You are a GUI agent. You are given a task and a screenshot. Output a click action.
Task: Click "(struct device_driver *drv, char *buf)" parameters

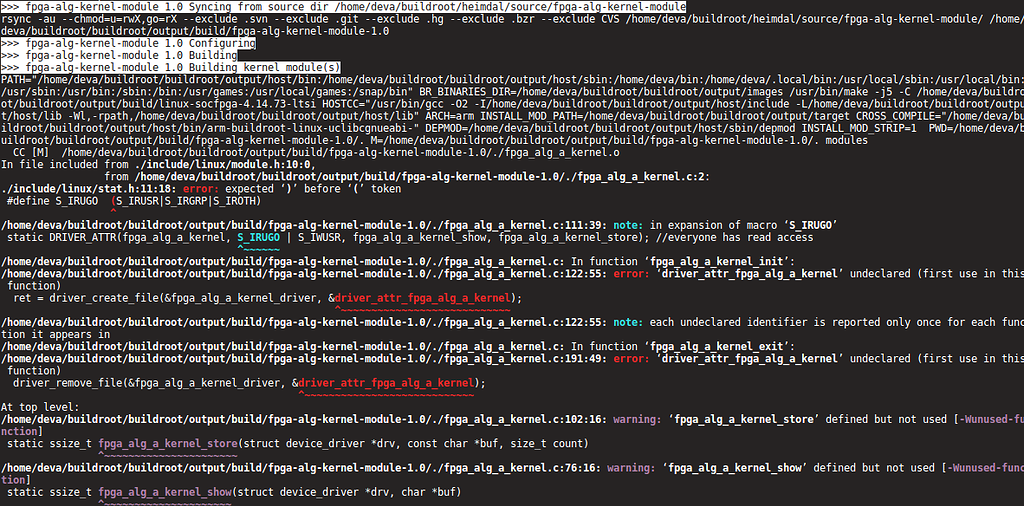point(346,492)
